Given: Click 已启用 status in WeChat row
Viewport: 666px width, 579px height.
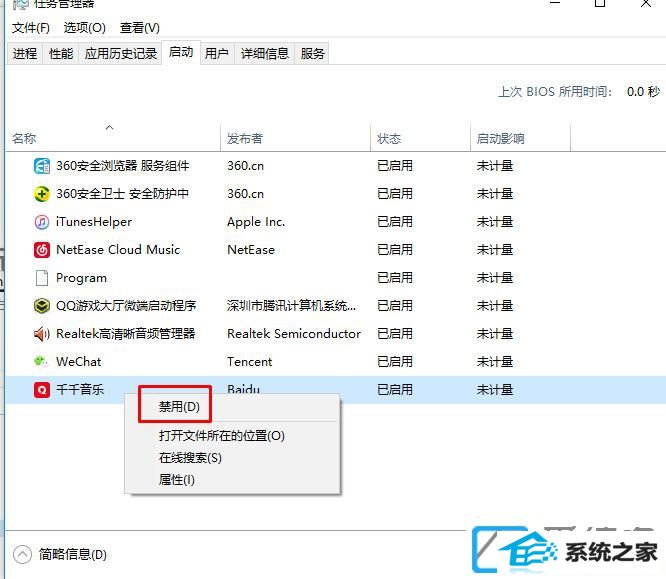Looking at the screenshot, I should (x=395, y=362).
